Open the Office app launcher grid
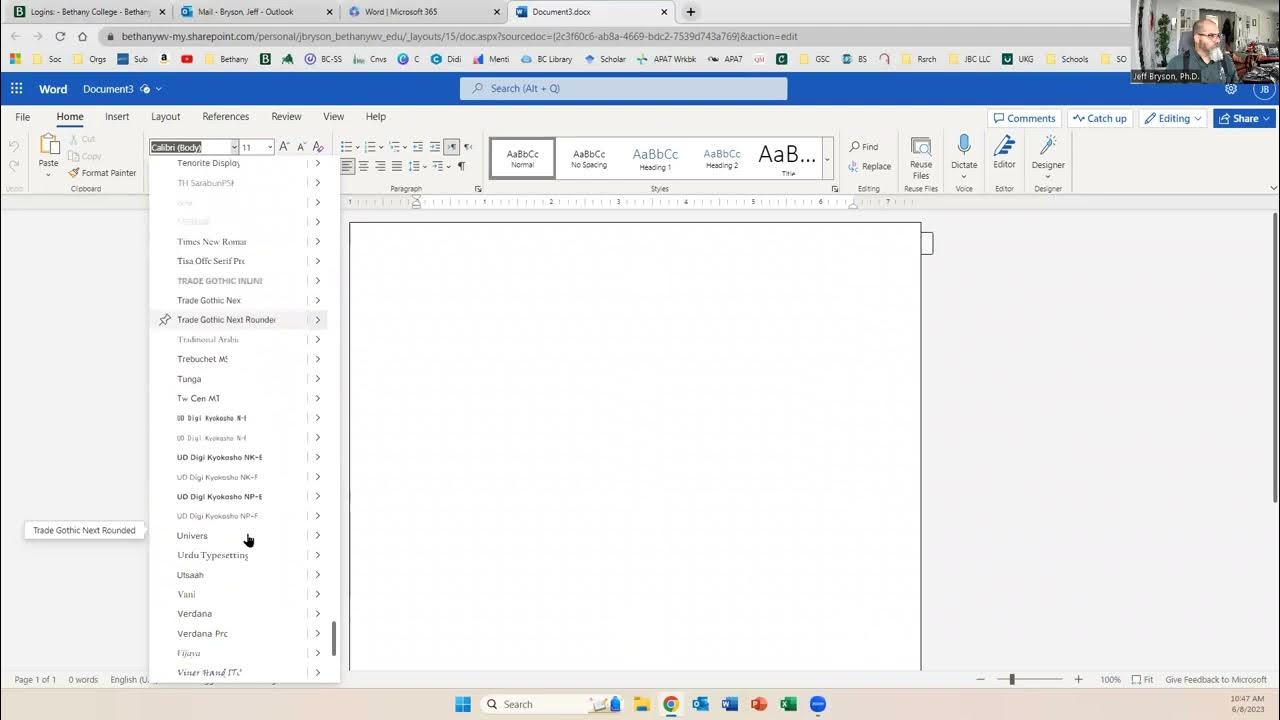 pos(16,89)
